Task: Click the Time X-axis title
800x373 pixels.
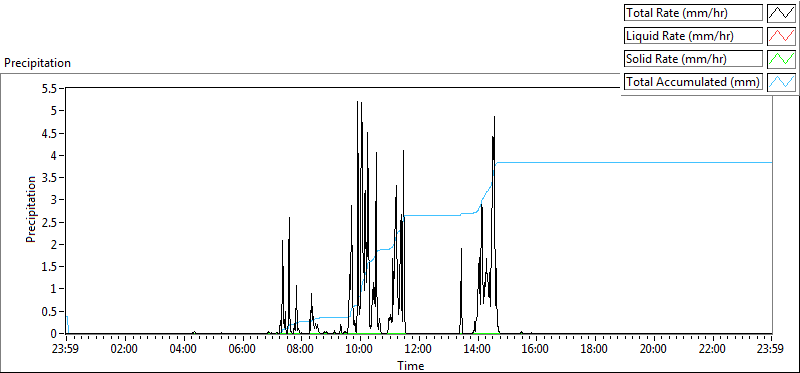Action: pos(411,365)
